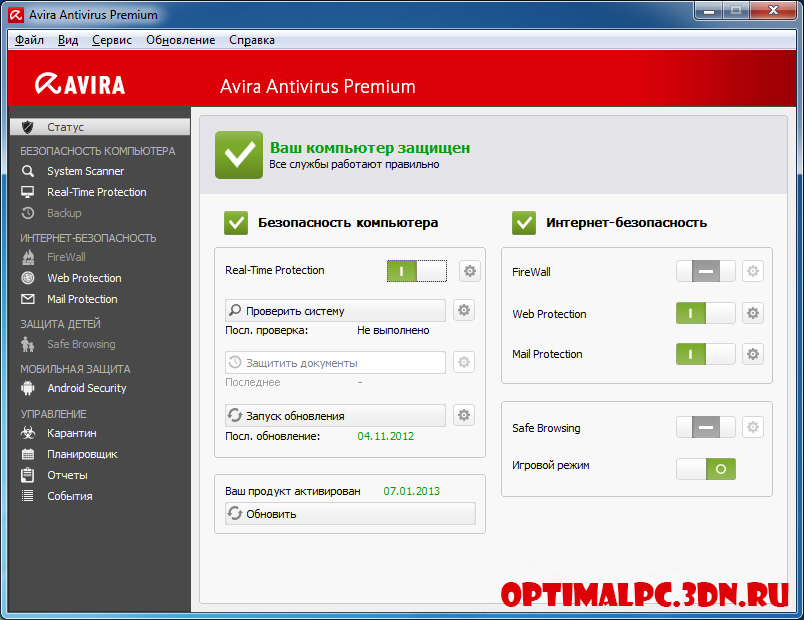This screenshot has height=620, width=804.
Task: Toggle the Mail Protection switch
Action: (706, 354)
